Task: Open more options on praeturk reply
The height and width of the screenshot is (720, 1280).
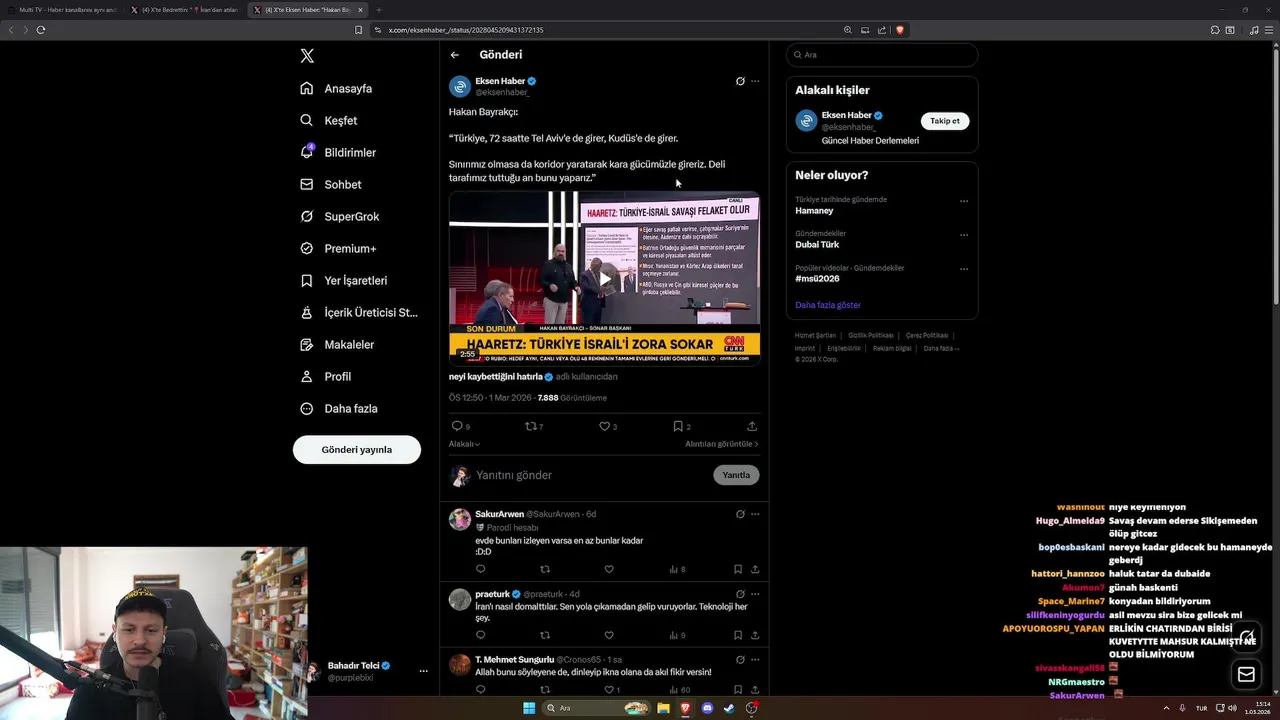Action: [x=755, y=594]
